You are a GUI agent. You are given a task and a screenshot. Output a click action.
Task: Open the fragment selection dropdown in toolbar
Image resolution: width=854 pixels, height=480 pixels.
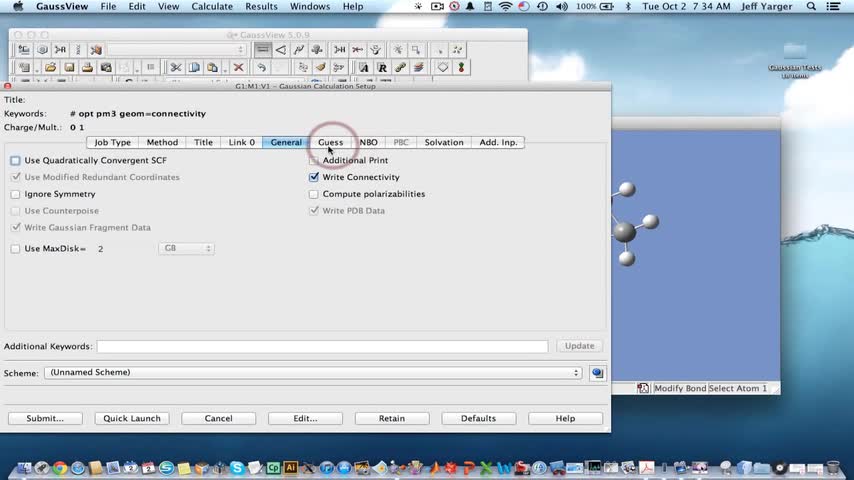click(x=176, y=50)
